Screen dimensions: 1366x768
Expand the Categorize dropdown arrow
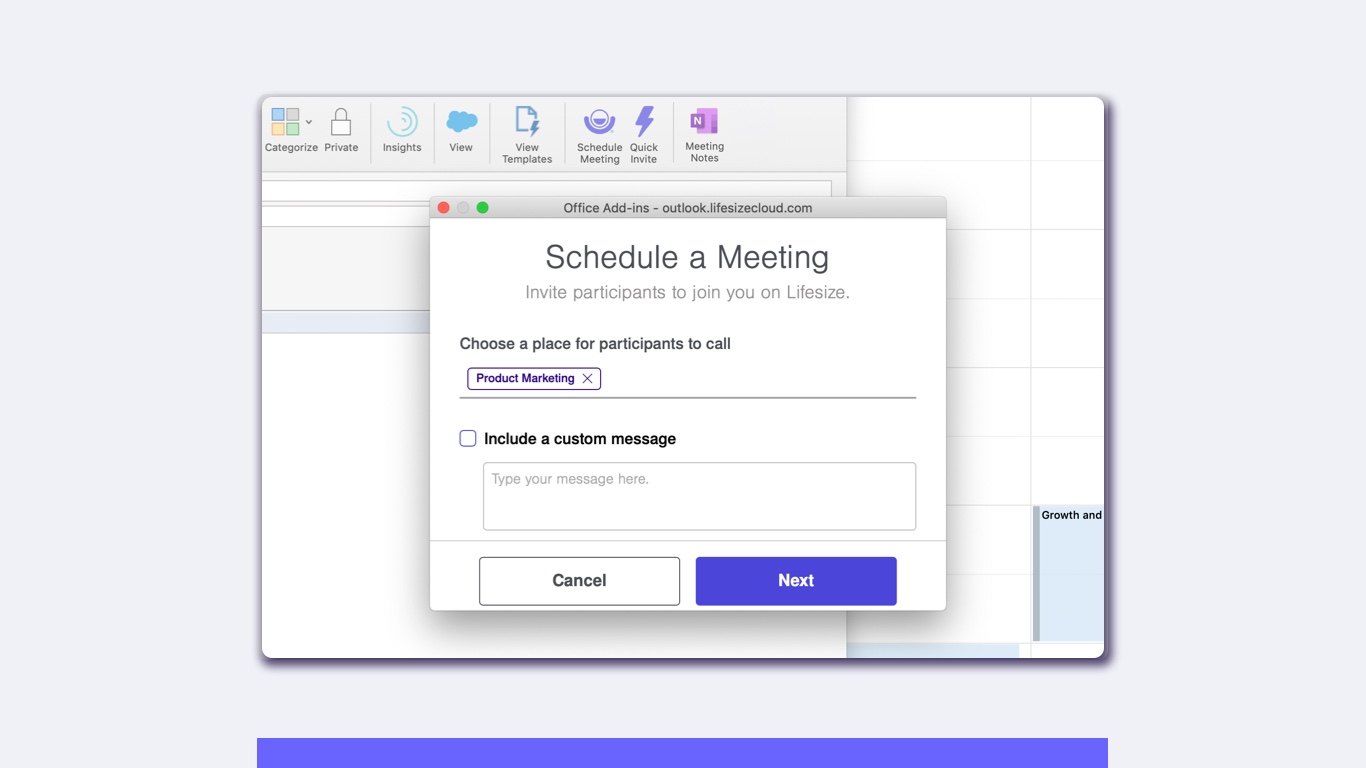coord(309,122)
